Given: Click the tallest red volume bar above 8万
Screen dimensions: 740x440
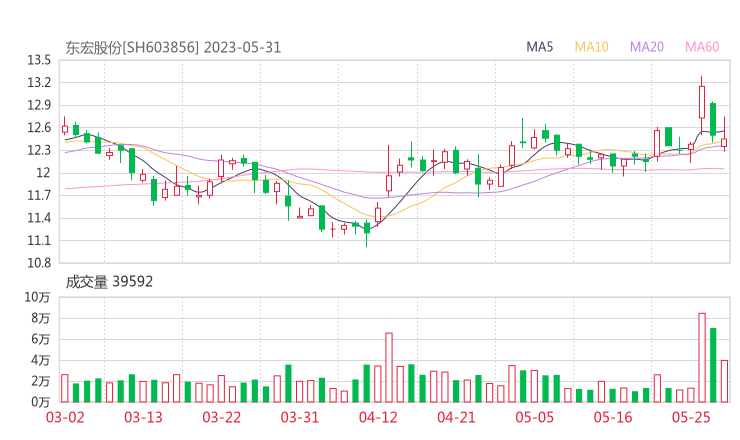Looking at the screenshot, I should [x=702, y=357].
